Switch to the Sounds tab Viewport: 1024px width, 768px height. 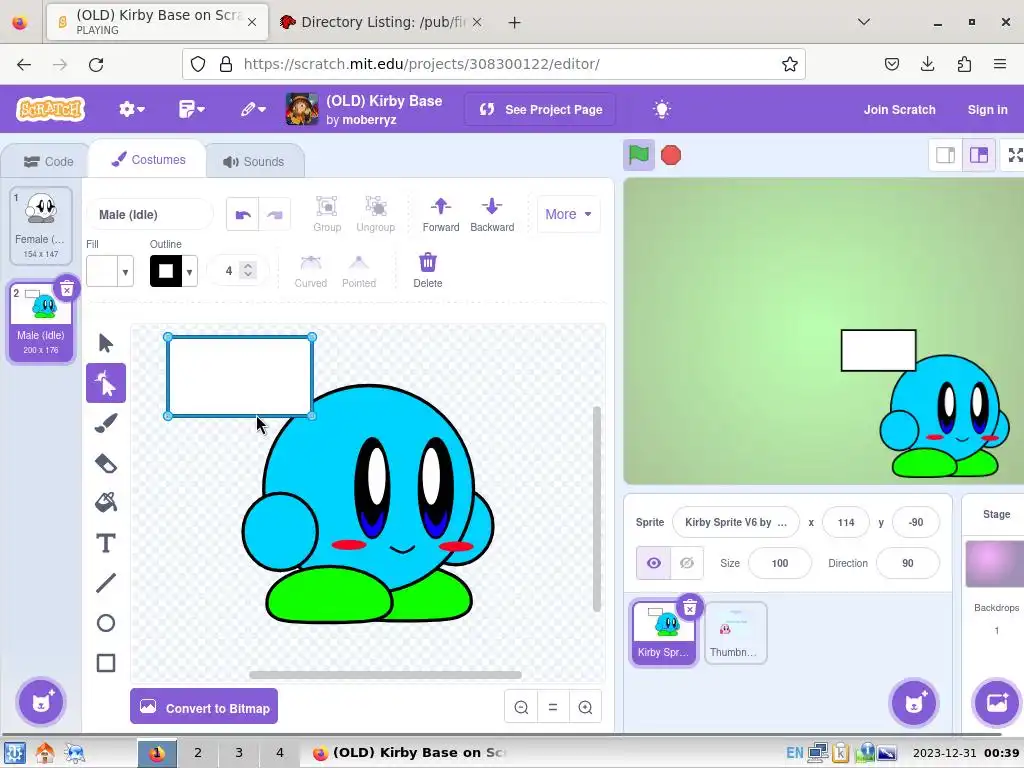254,161
